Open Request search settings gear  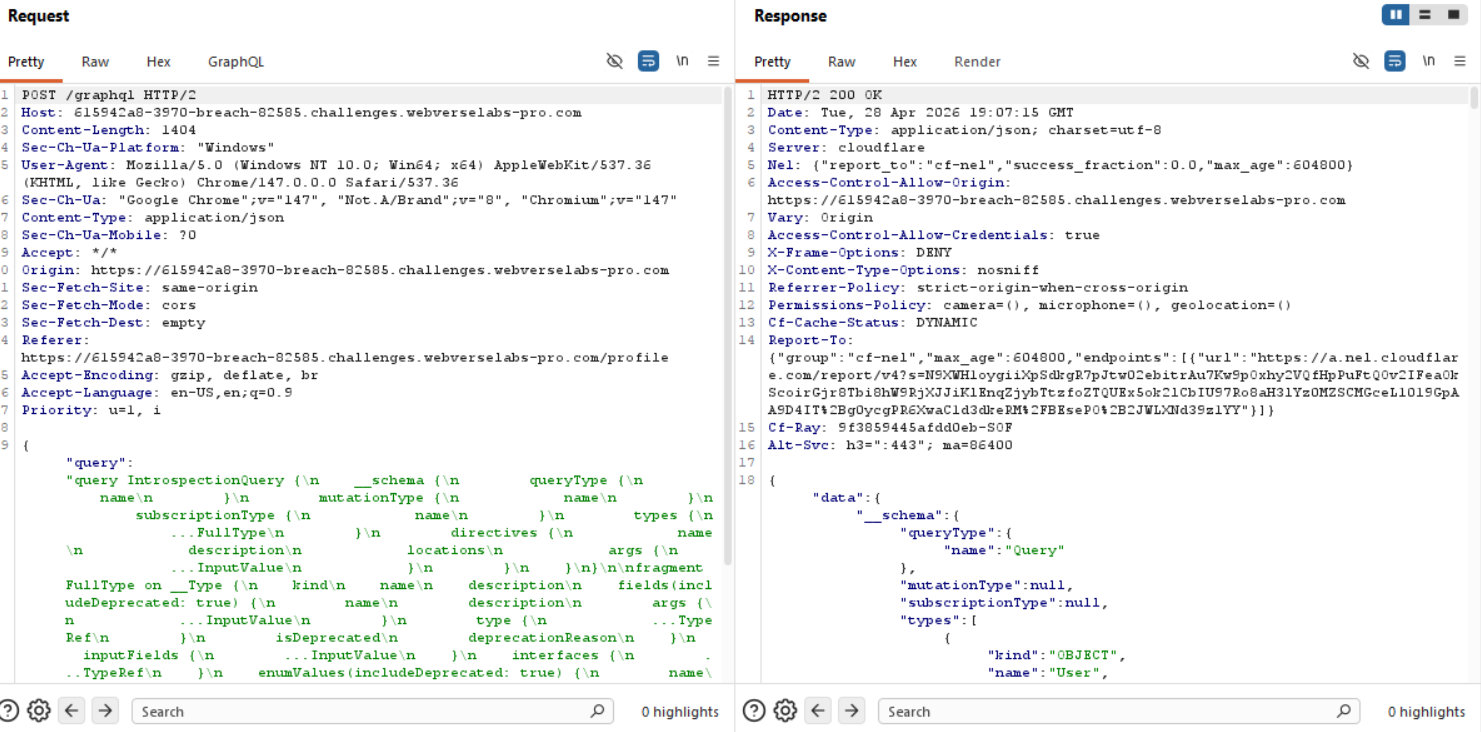[x=39, y=711]
